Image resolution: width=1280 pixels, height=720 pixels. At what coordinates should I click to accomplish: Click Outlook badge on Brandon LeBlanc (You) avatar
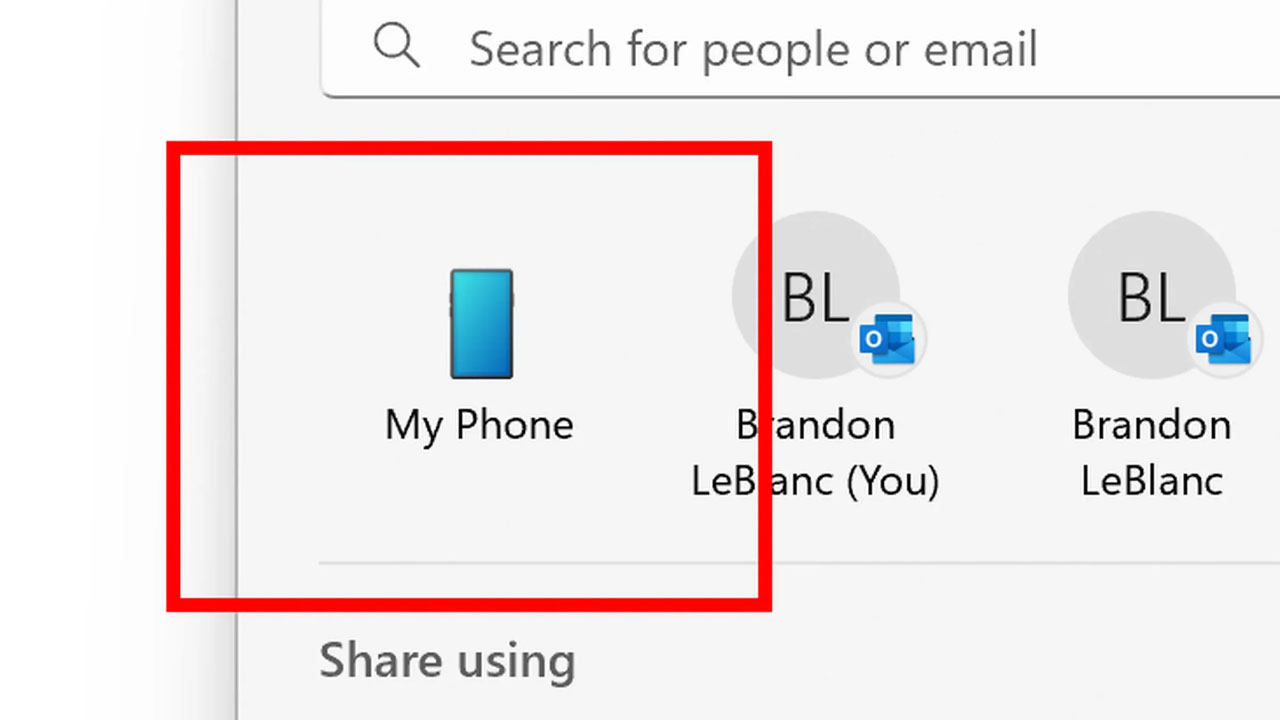tap(889, 340)
